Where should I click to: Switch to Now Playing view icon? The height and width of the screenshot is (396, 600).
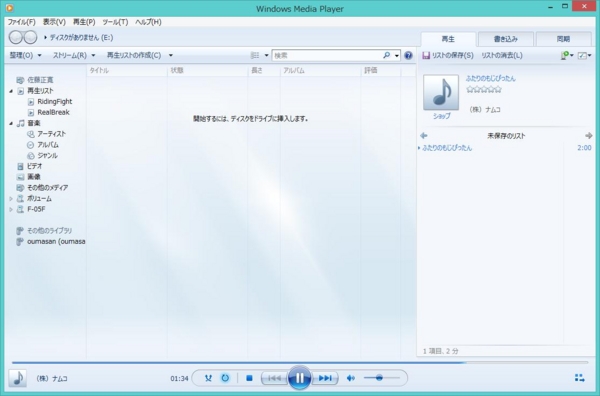click(x=579, y=378)
